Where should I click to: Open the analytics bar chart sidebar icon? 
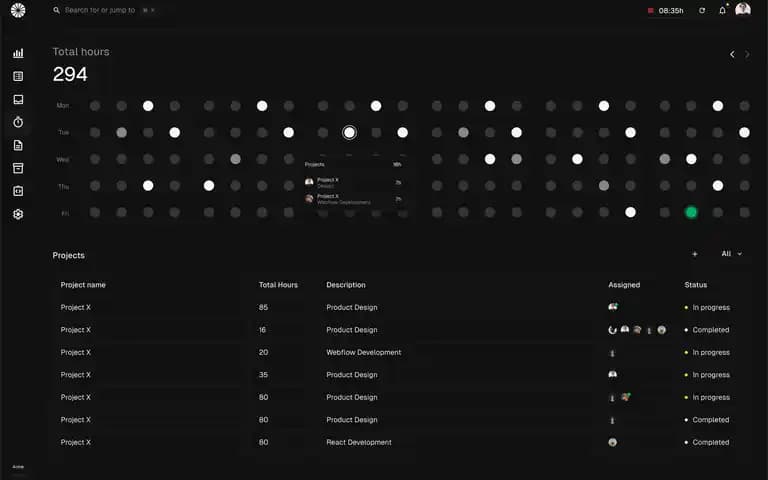(x=18, y=53)
